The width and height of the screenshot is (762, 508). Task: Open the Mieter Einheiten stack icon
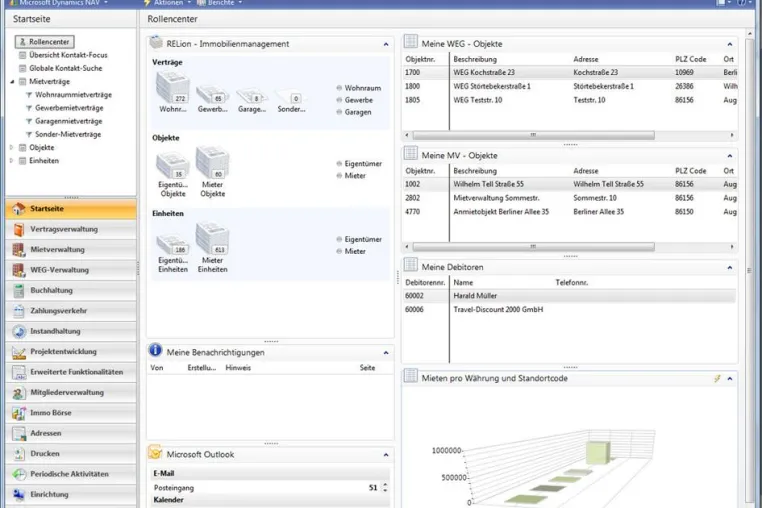pyautogui.click(x=212, y=238)
